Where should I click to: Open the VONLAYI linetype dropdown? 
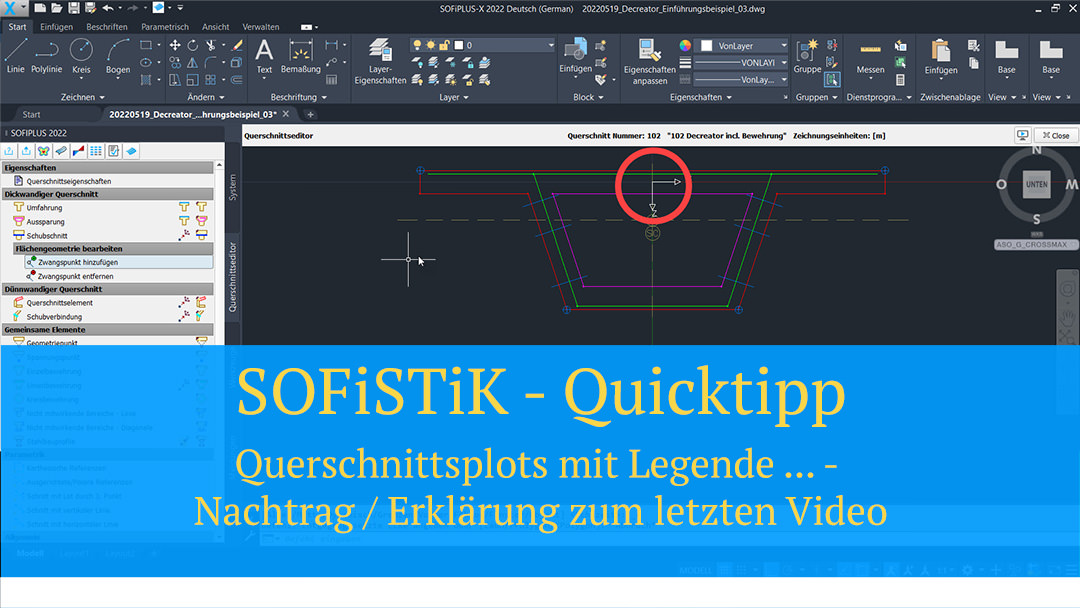tap(785, 62)
